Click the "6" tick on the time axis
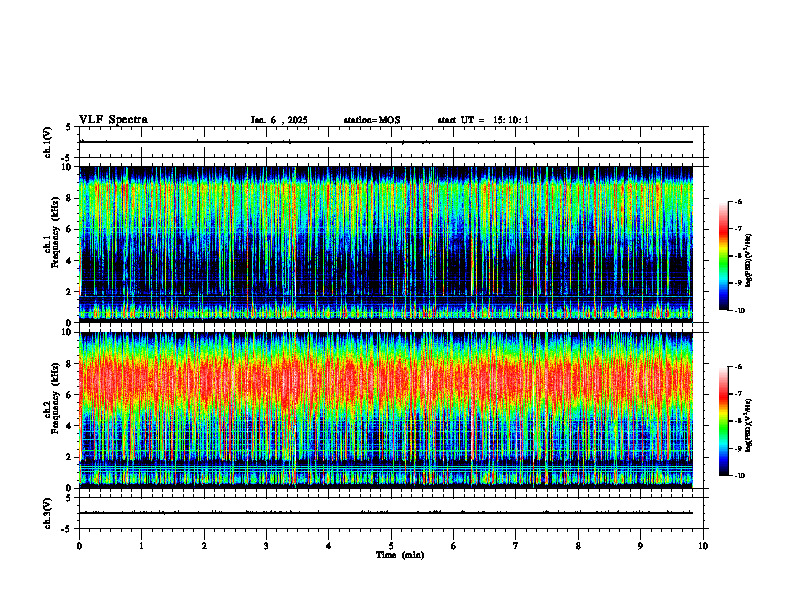The width and height of the screenshot is (792, 612). pos(454,546)
